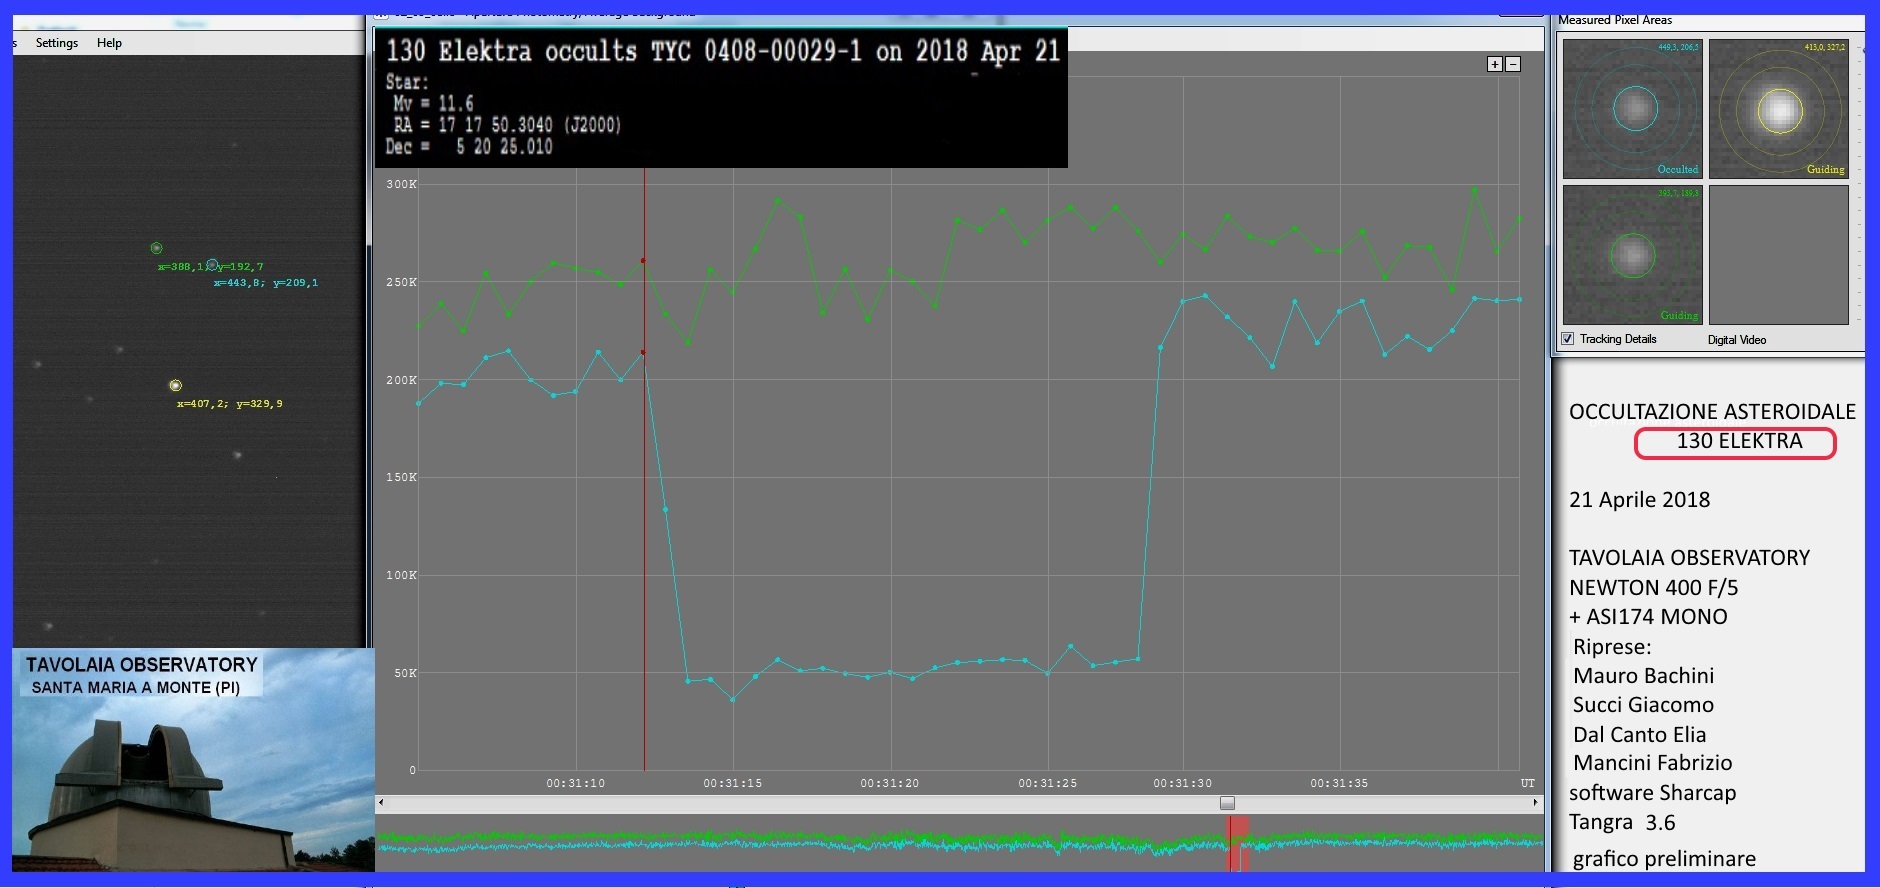The width and height of the screenshot is (1880, 888).
Task: Click the 'NEWTON 400 F/5' text line
Action: pos(1653,587)
